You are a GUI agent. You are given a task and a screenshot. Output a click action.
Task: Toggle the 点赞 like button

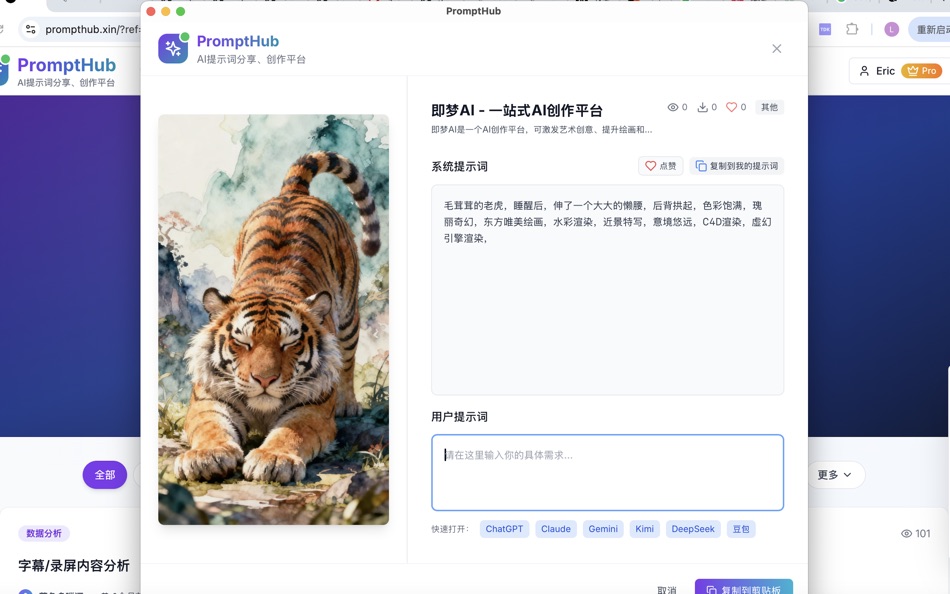point(660,166)
